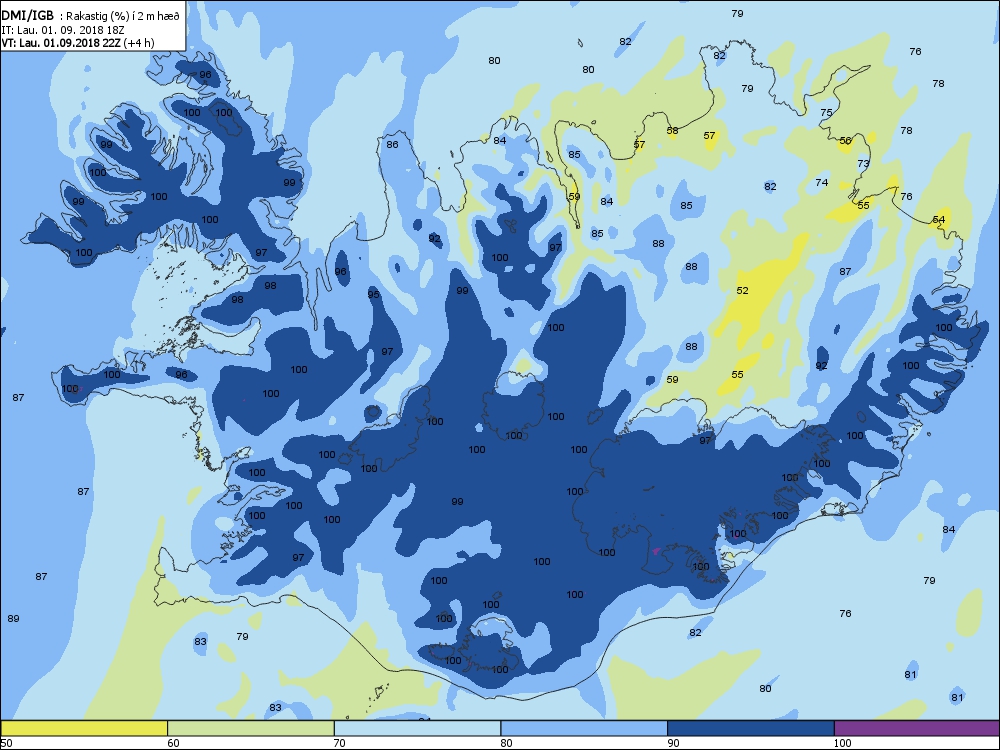
Task: Click the humidity value 73 on the map
Action: coord(864,164)
